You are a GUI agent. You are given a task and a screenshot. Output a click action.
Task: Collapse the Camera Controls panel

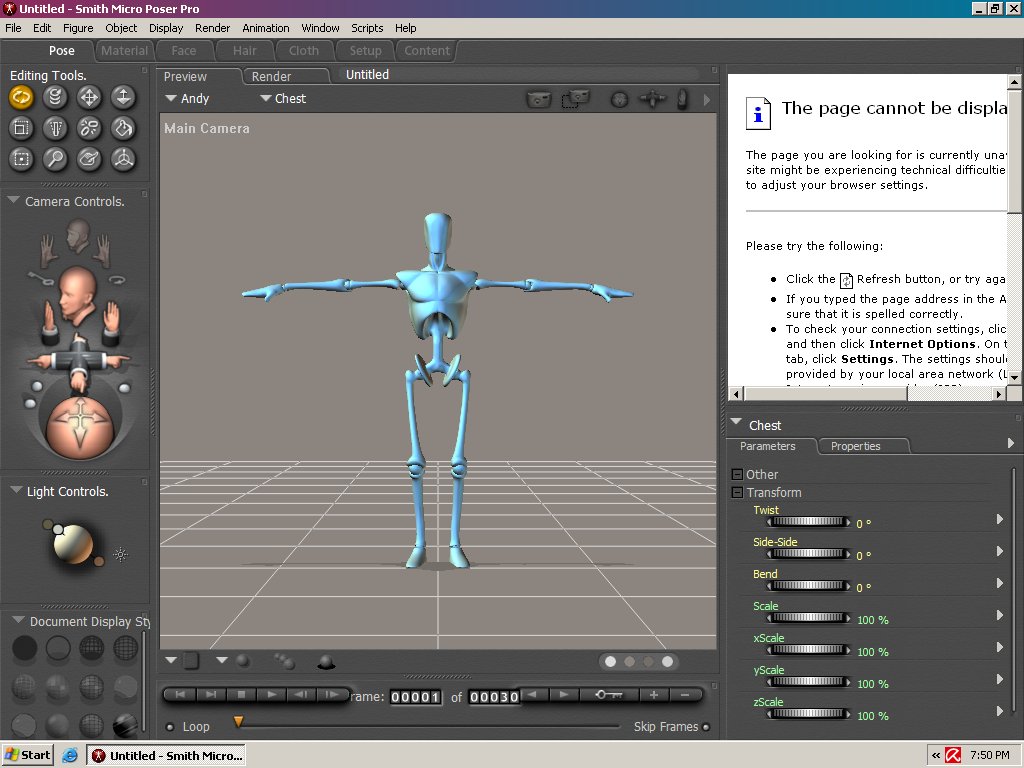tap(14, 201)
